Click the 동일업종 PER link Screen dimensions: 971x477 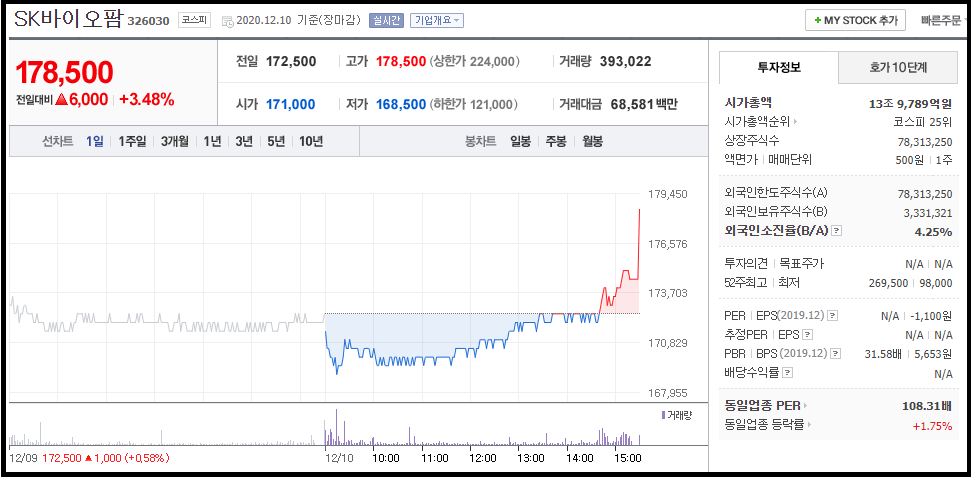[x=762, y=406]
